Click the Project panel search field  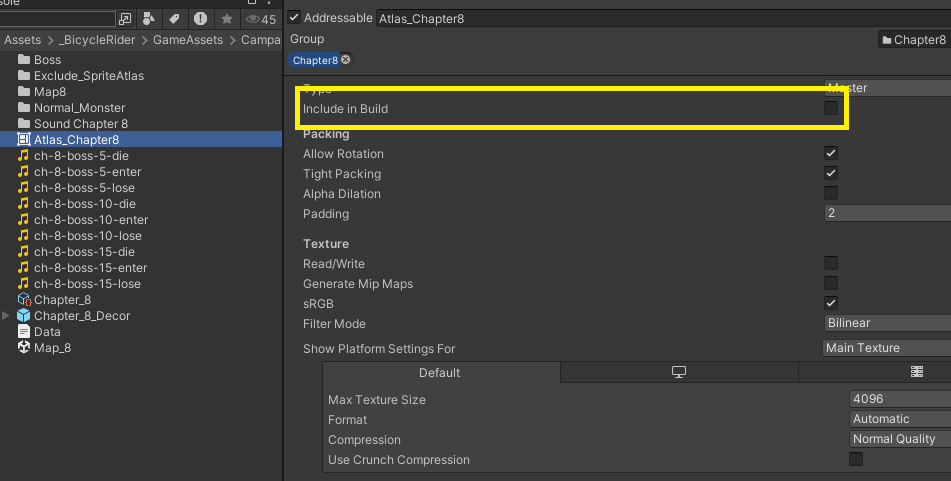58,19
